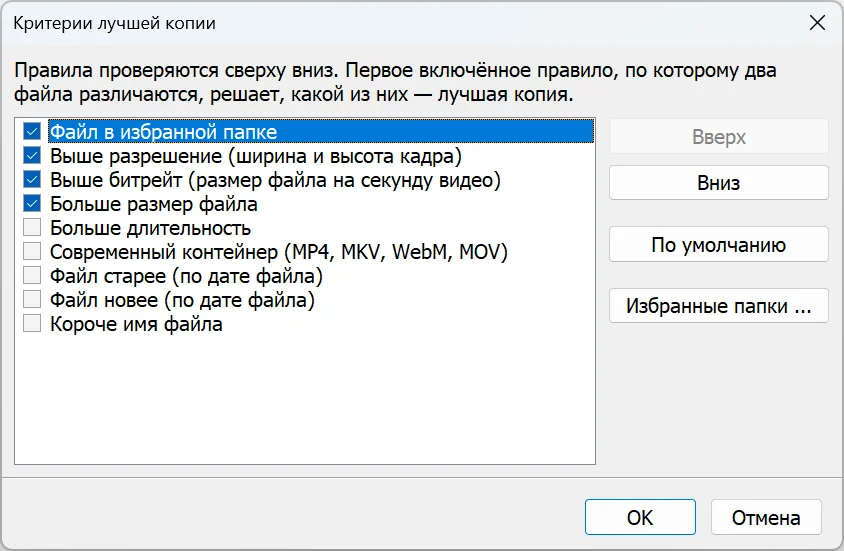The image size is (844, 551).
Task: Cancel with the 'Отмена' button
Action: pos(766,517)
